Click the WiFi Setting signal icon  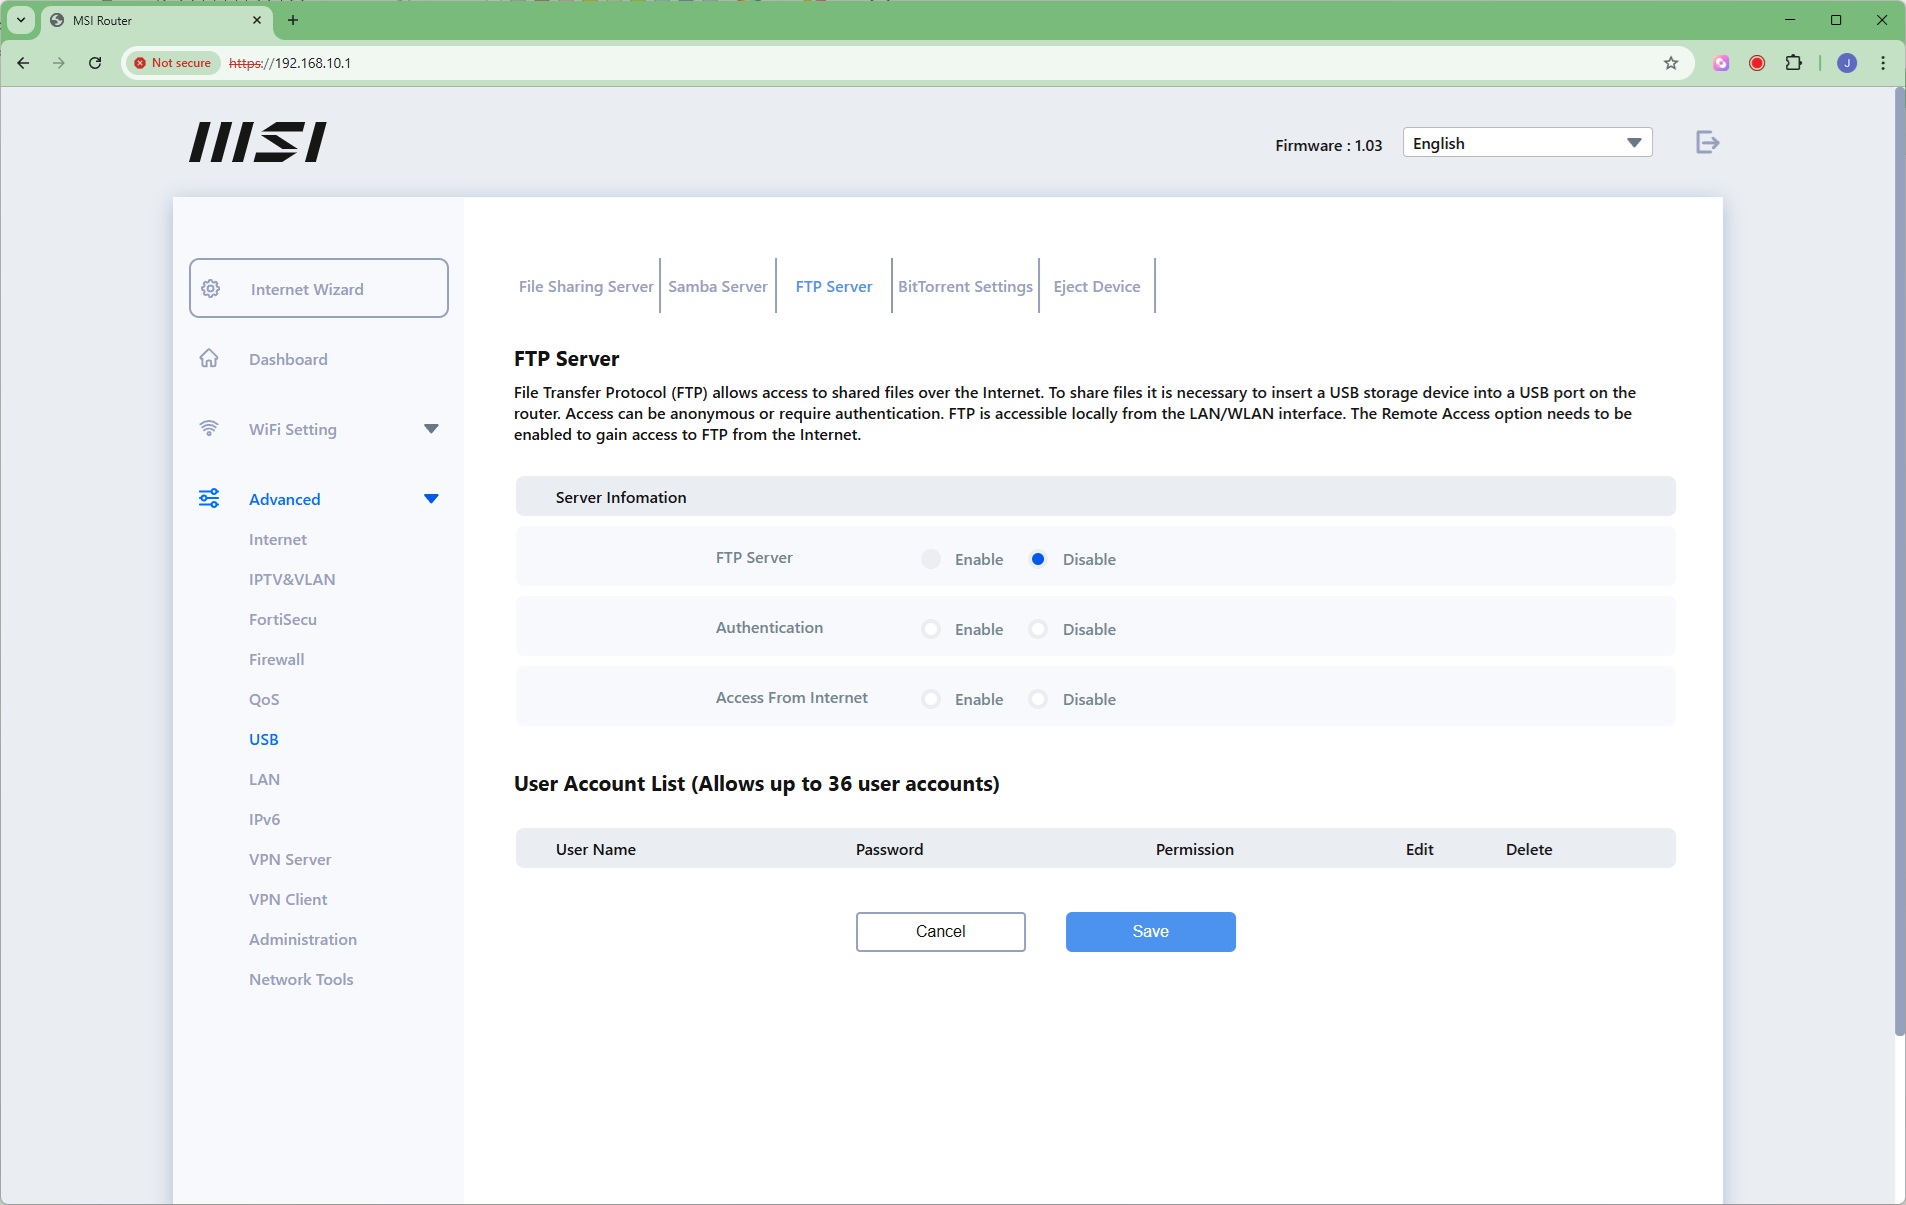[209, 428]
